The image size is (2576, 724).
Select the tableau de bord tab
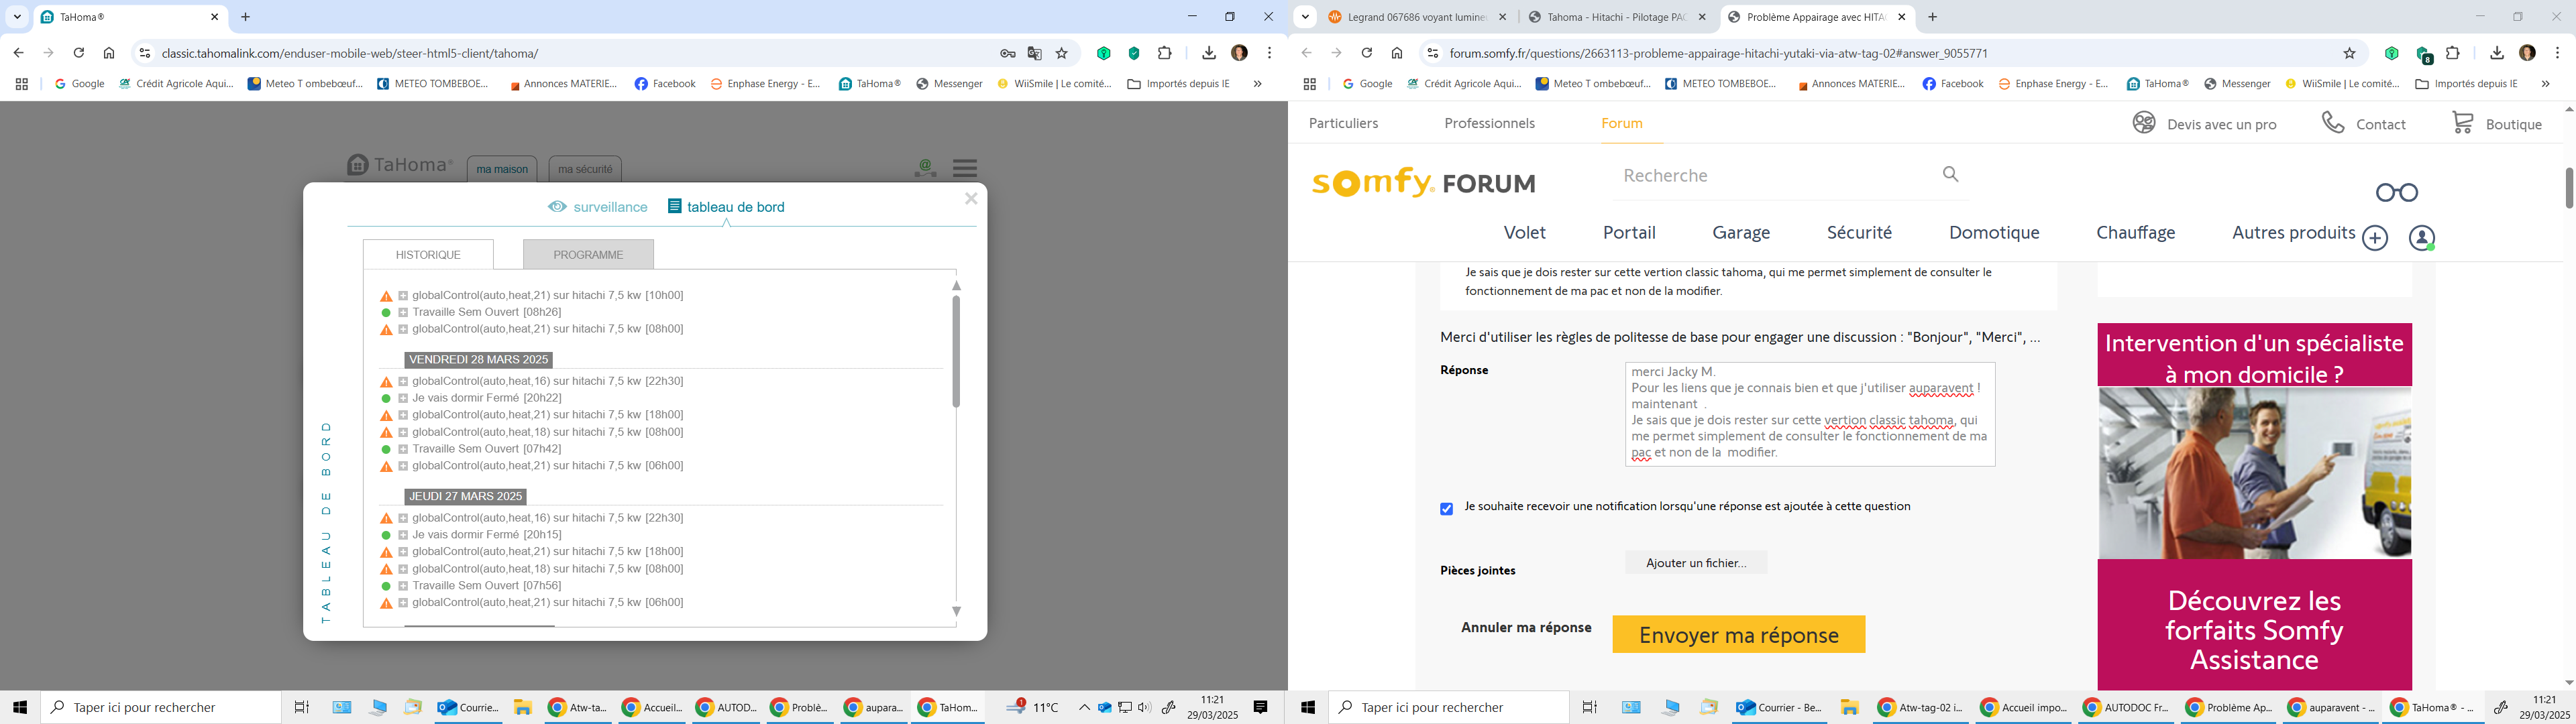coord(726,207)
